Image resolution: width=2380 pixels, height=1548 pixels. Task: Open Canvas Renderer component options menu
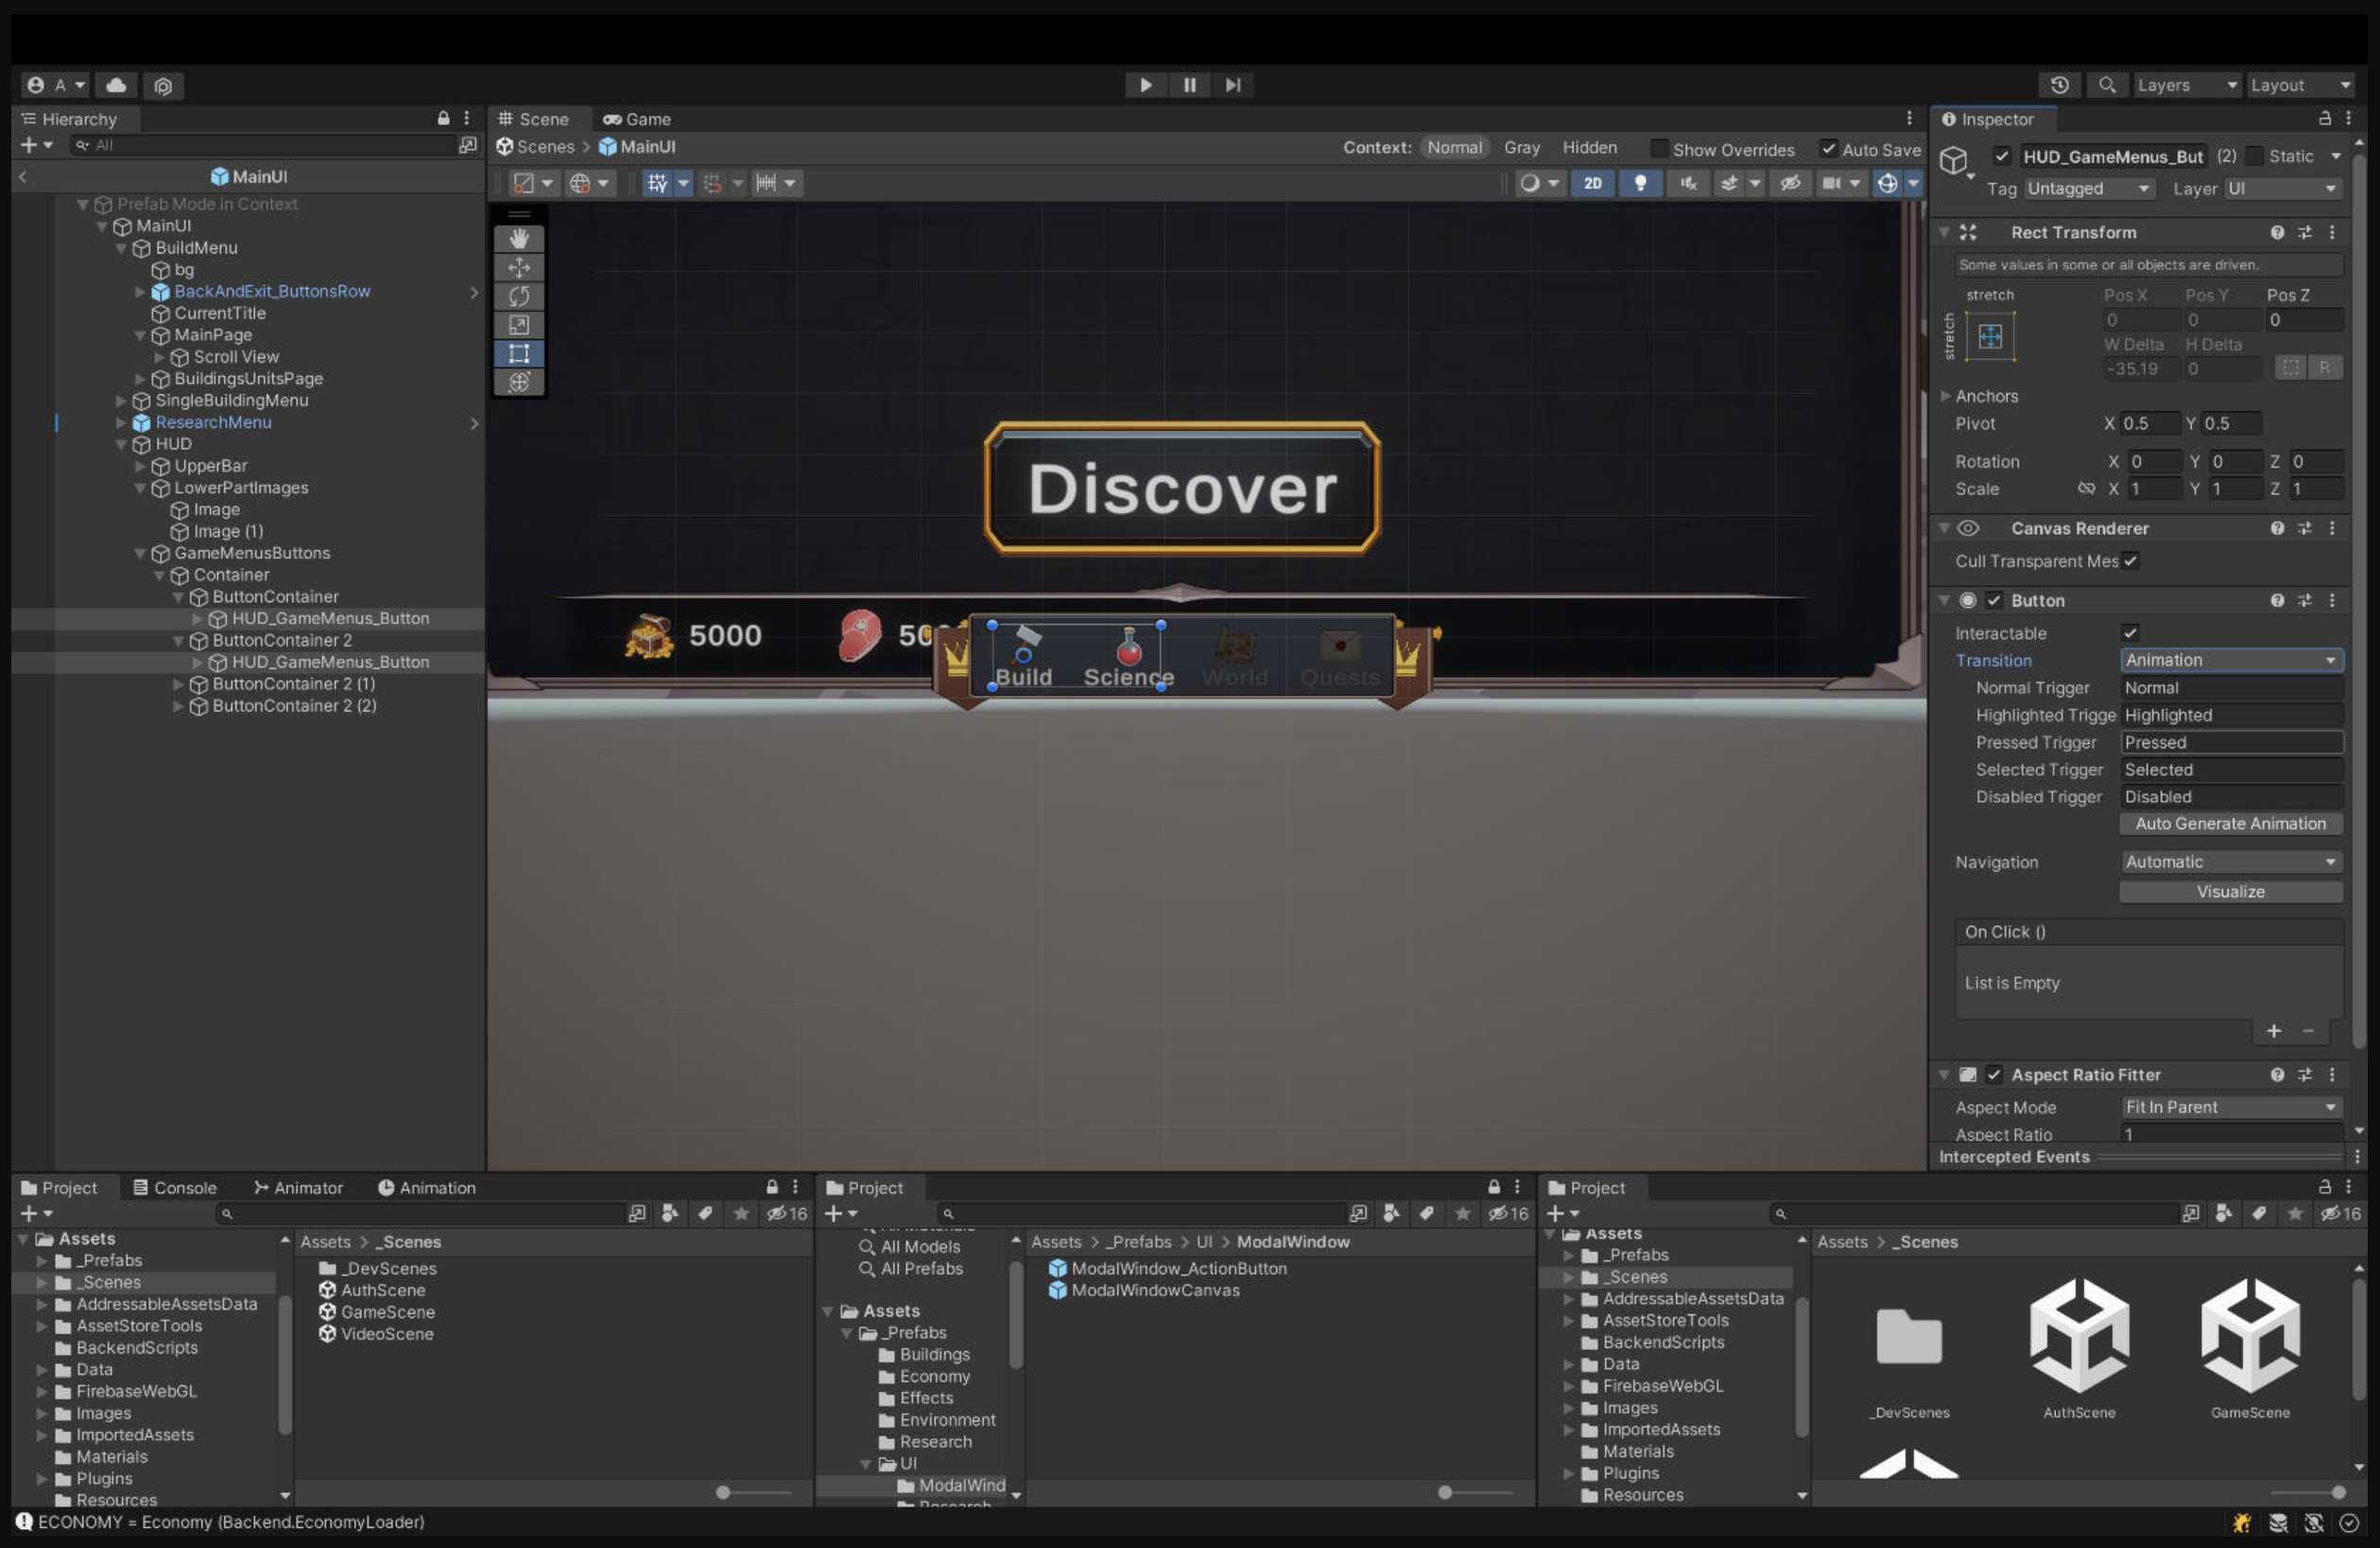point(2332,528)
